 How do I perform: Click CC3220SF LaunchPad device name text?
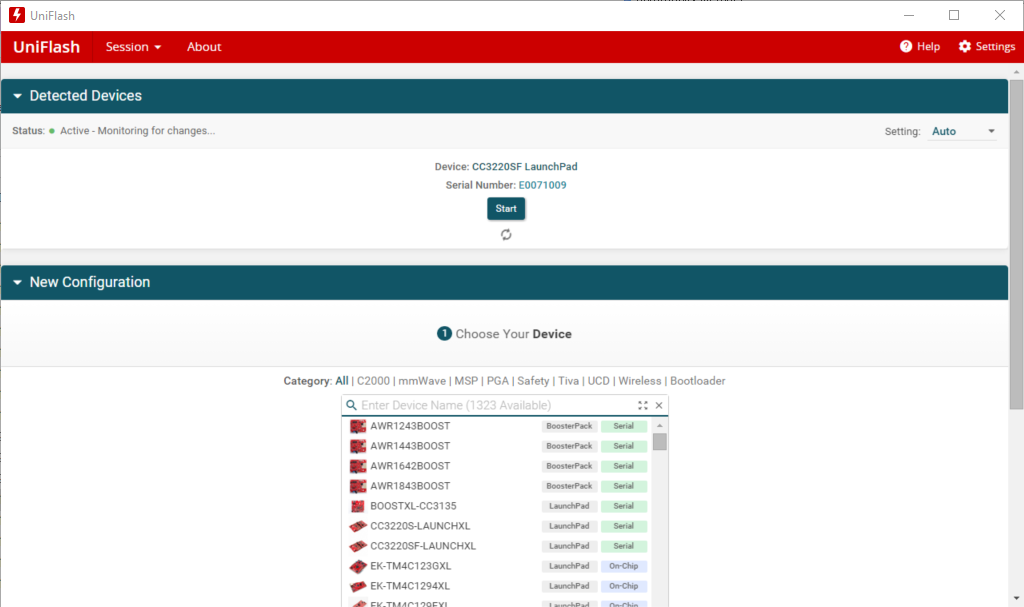pyautogui.click(x=524, y=167)
